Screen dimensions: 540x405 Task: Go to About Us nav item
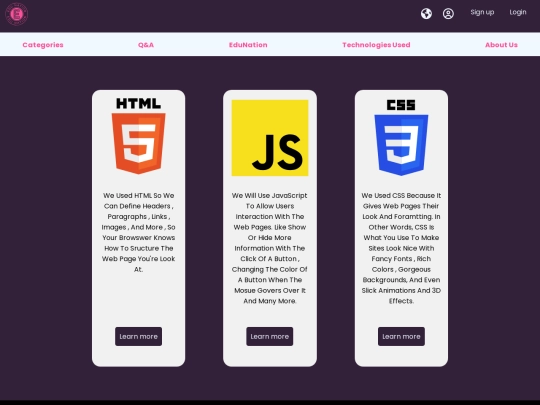click(x=501, y=45)
